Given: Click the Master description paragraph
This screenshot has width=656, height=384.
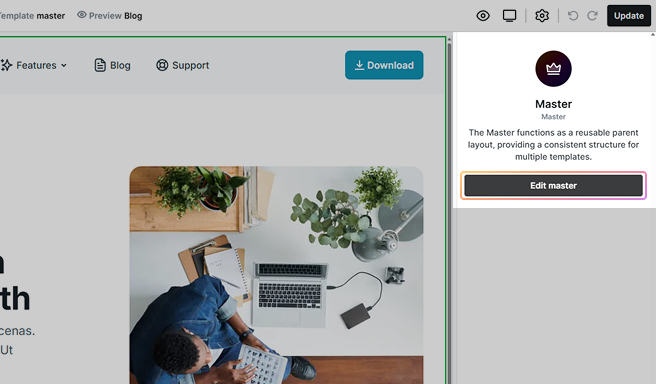Looking at the screenshot, I should coord(553,145).
